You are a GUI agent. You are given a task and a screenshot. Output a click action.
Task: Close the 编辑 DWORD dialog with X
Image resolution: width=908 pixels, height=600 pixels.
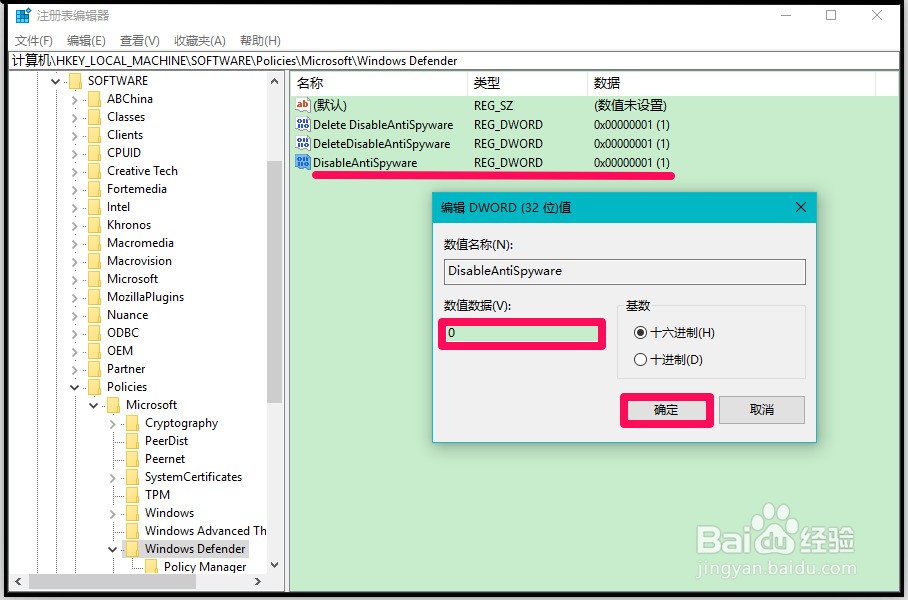[800, 207]
